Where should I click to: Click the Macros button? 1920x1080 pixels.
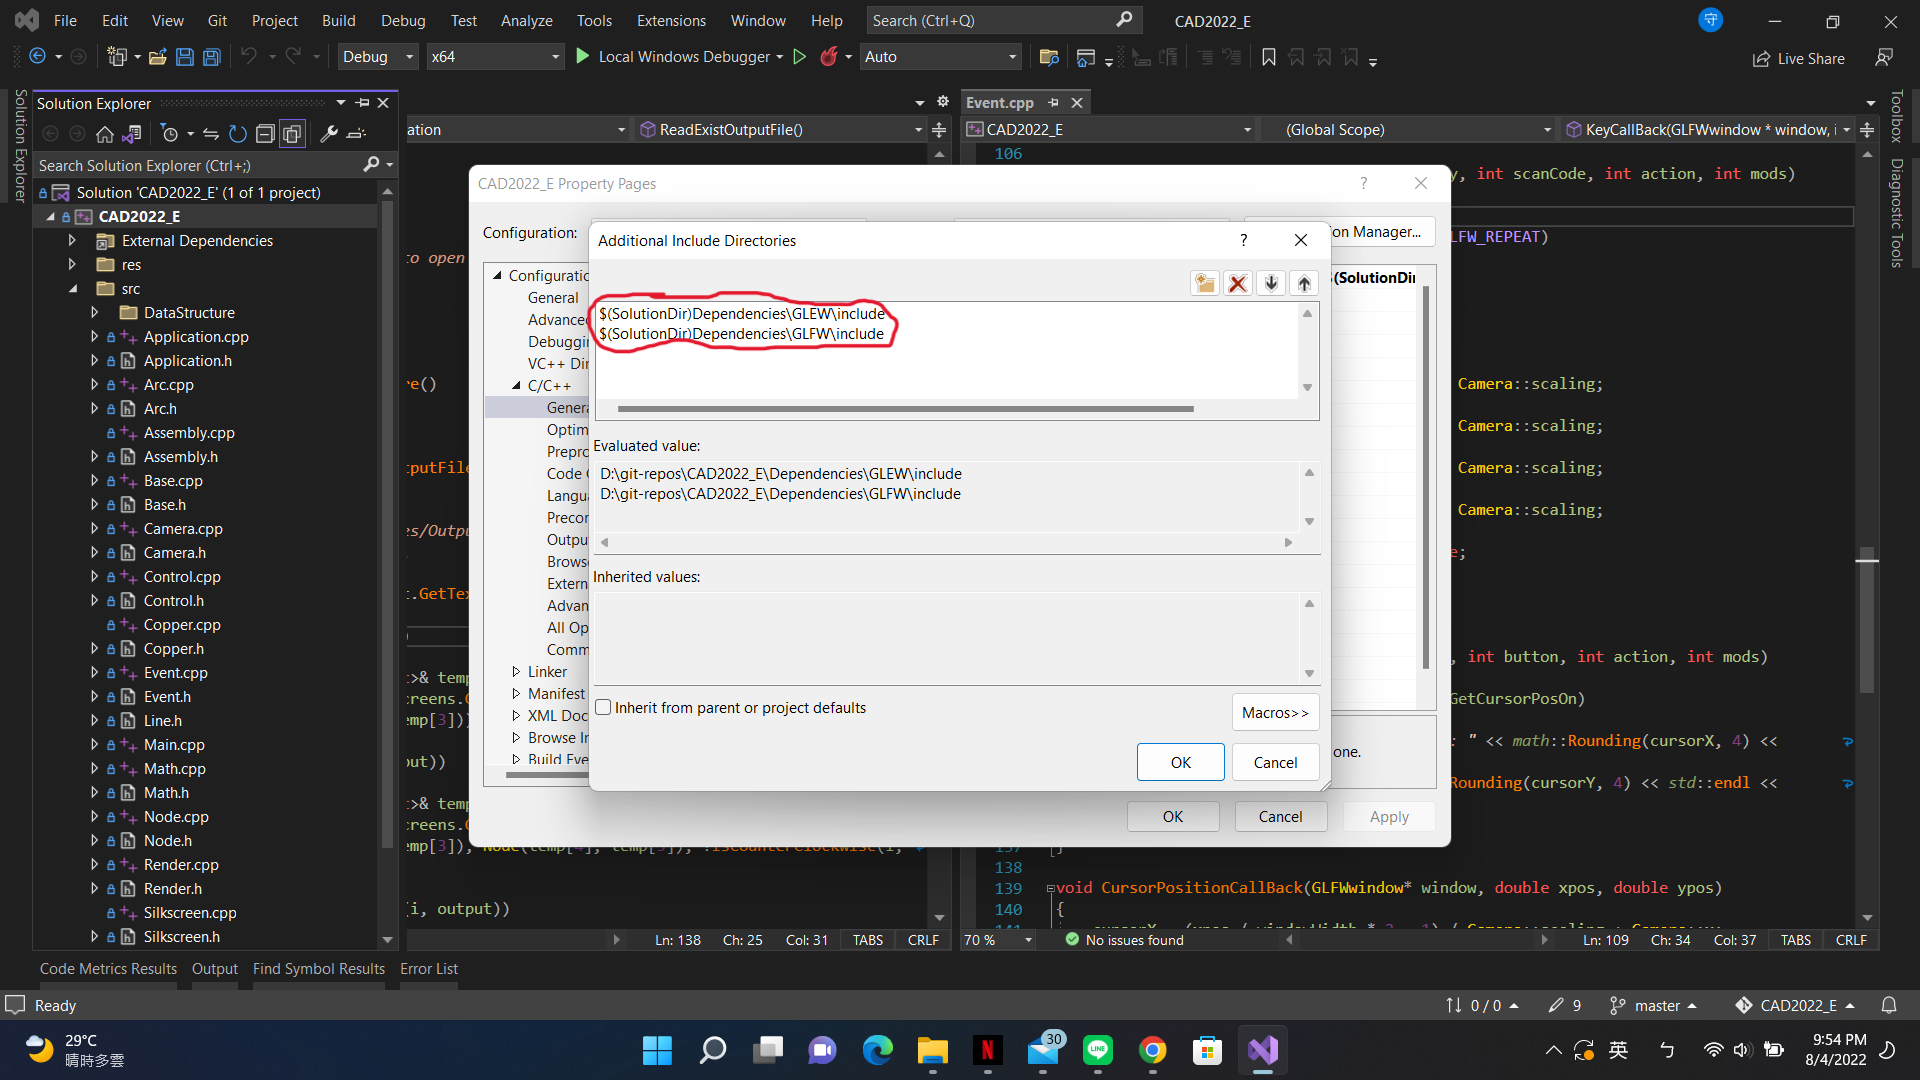coord(1274,712)
